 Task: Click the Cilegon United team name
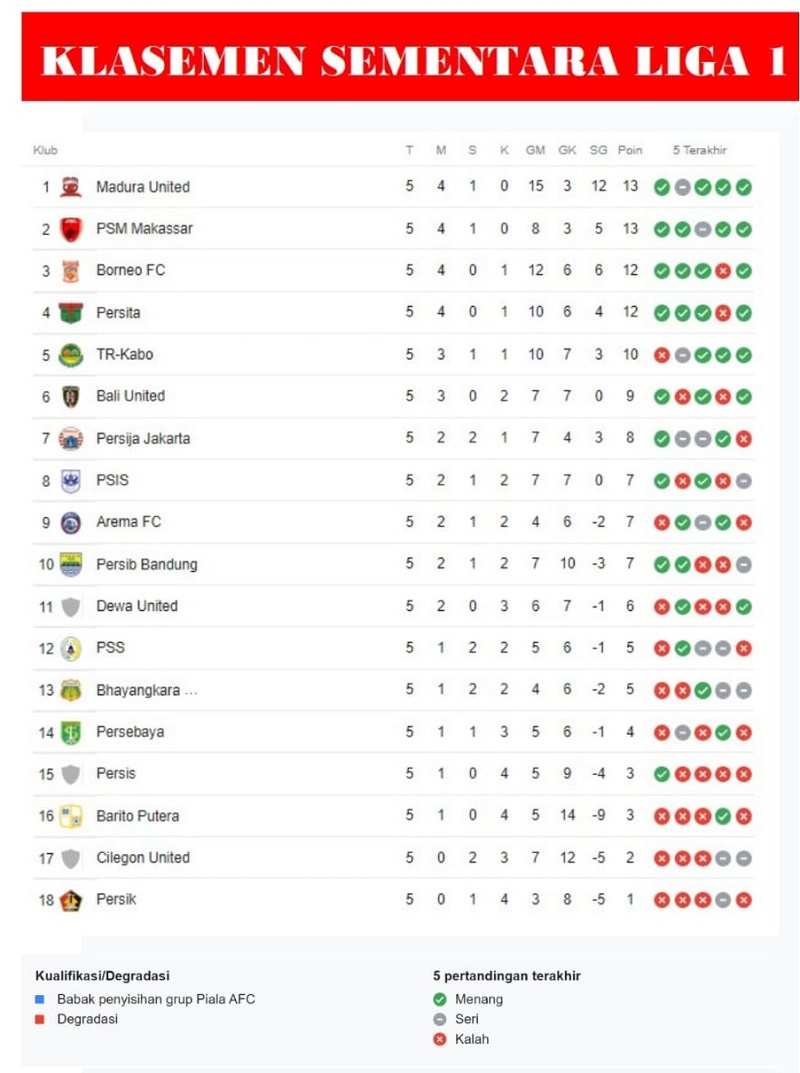click(x=143, y=857)
